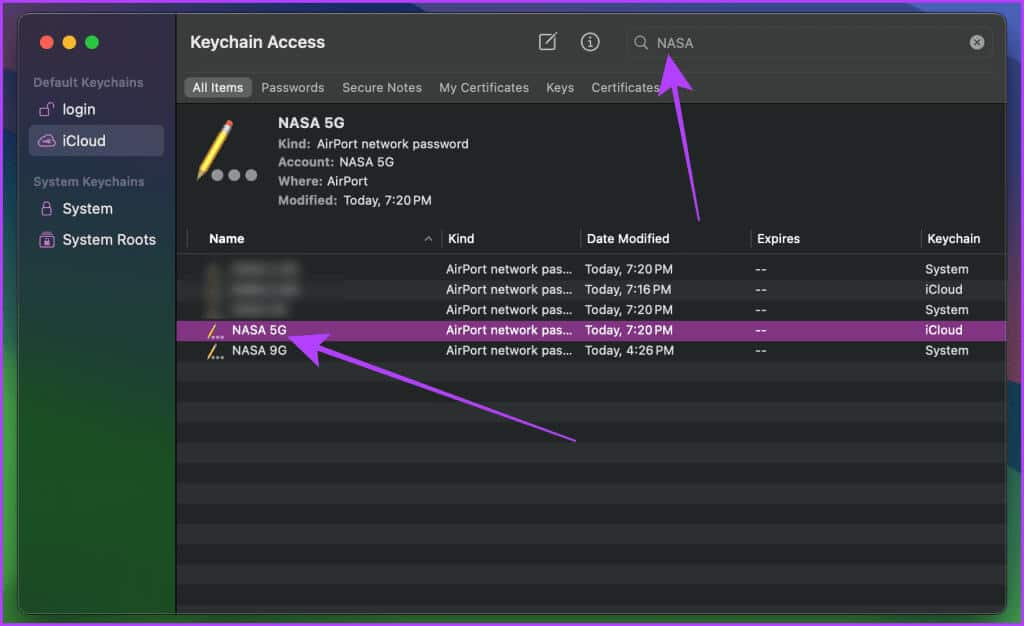Close the Keychain Access window
The height and width of the screenshot is (626, 1024).
tap(46, 42)
